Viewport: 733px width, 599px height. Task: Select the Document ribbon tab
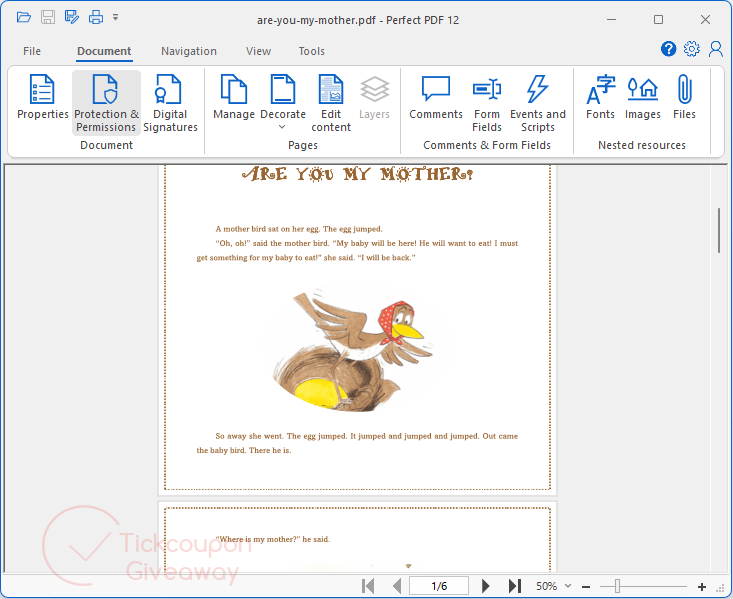coord(104,51)
